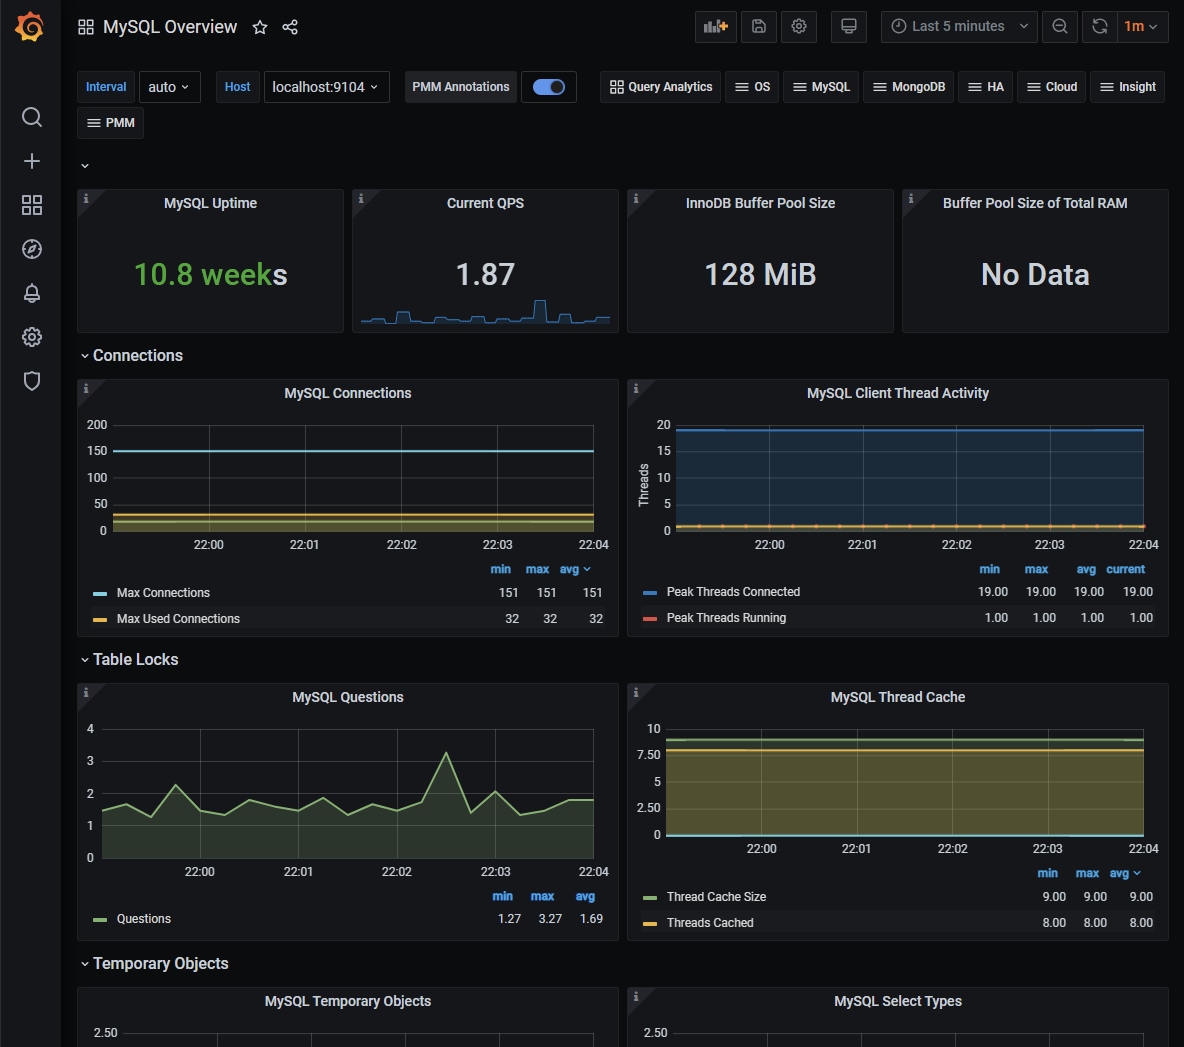The image size is (1184, 1047).
Task: Share the dashboard via share icon
Action: [x=290, y=27]
